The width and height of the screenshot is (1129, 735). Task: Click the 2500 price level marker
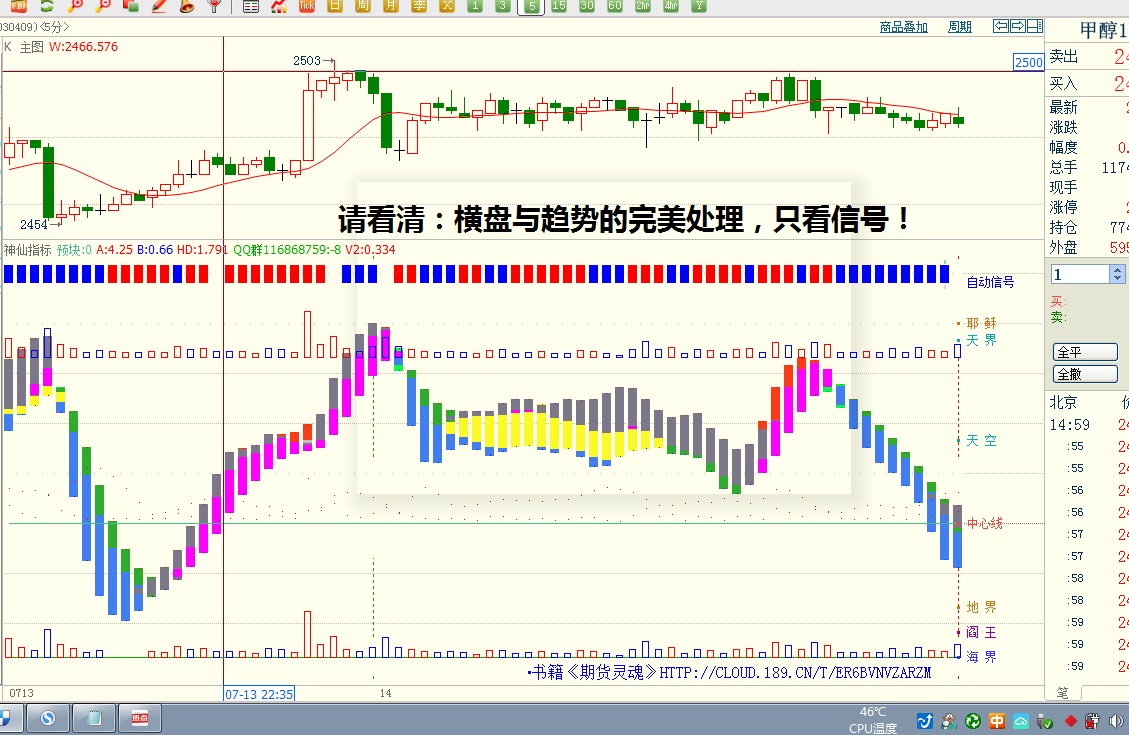tap(1028, 62)
